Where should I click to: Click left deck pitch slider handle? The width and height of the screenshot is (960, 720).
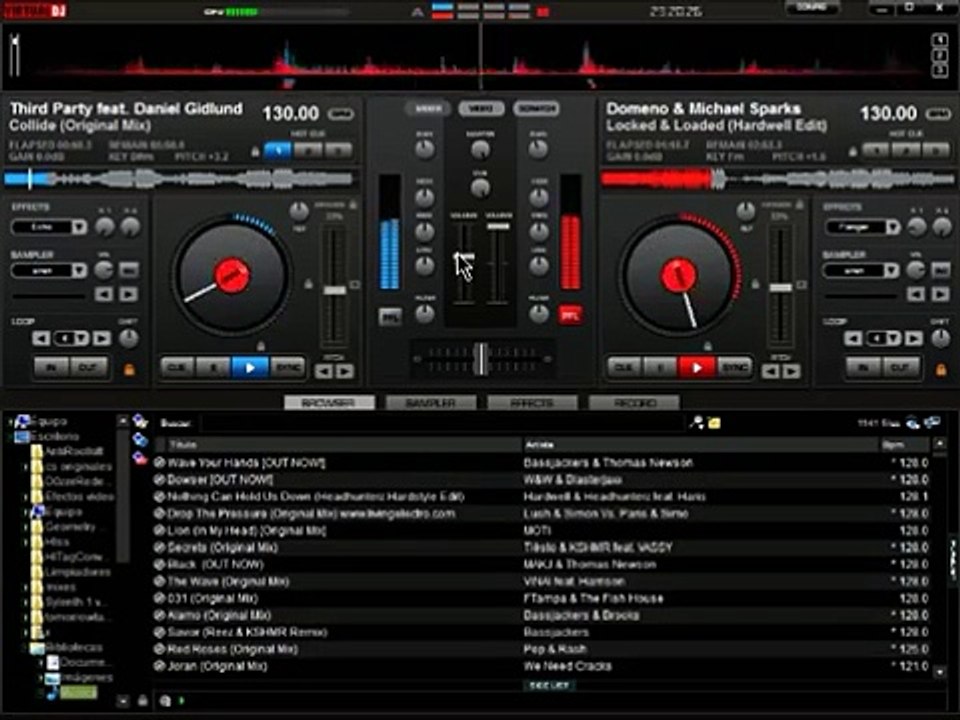click(x=334, y=290)
